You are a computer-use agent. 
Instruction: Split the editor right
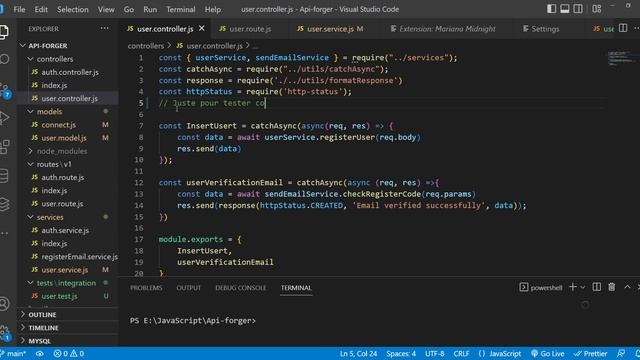623,28
